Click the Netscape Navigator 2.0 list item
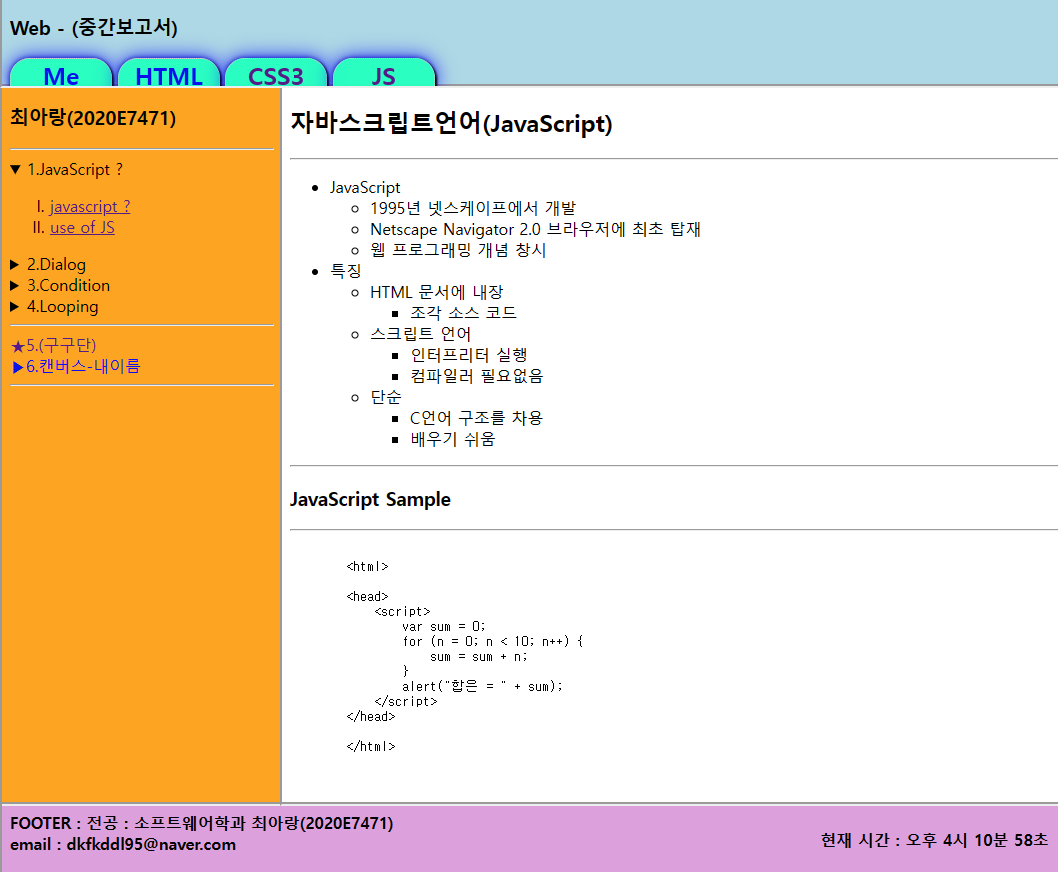This screenshot has width=1058, height=872. [x=536, y=229]
